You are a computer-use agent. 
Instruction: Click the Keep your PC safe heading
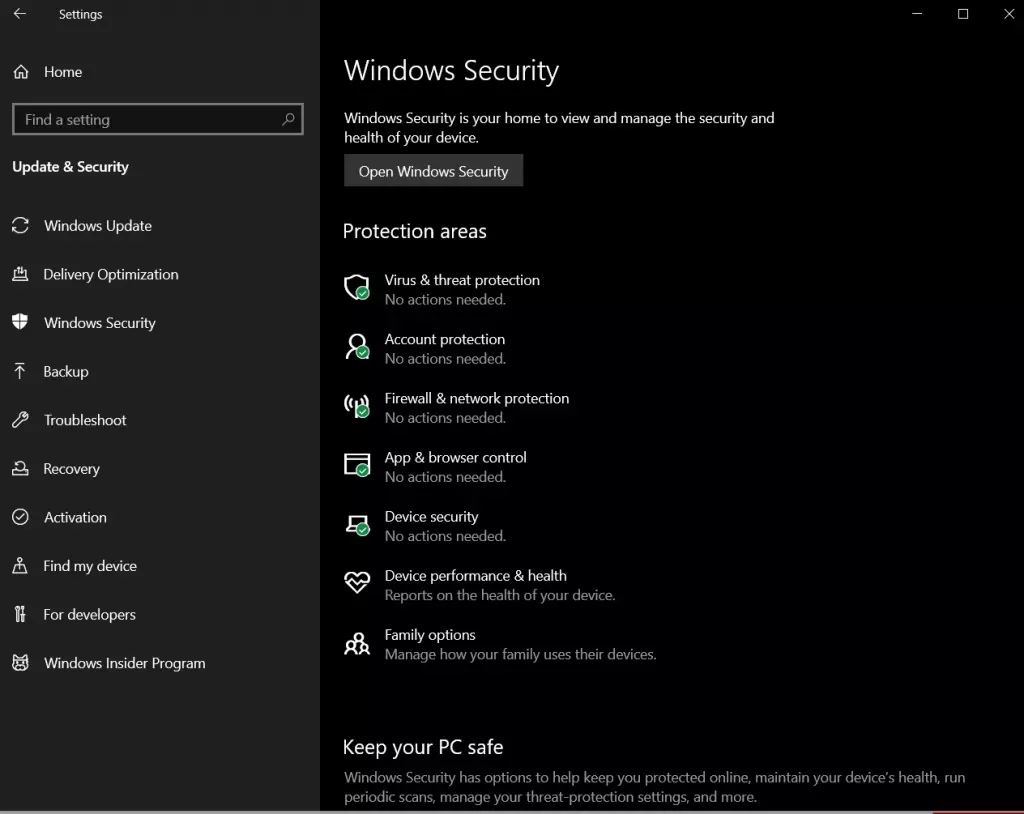coord(423,747)
